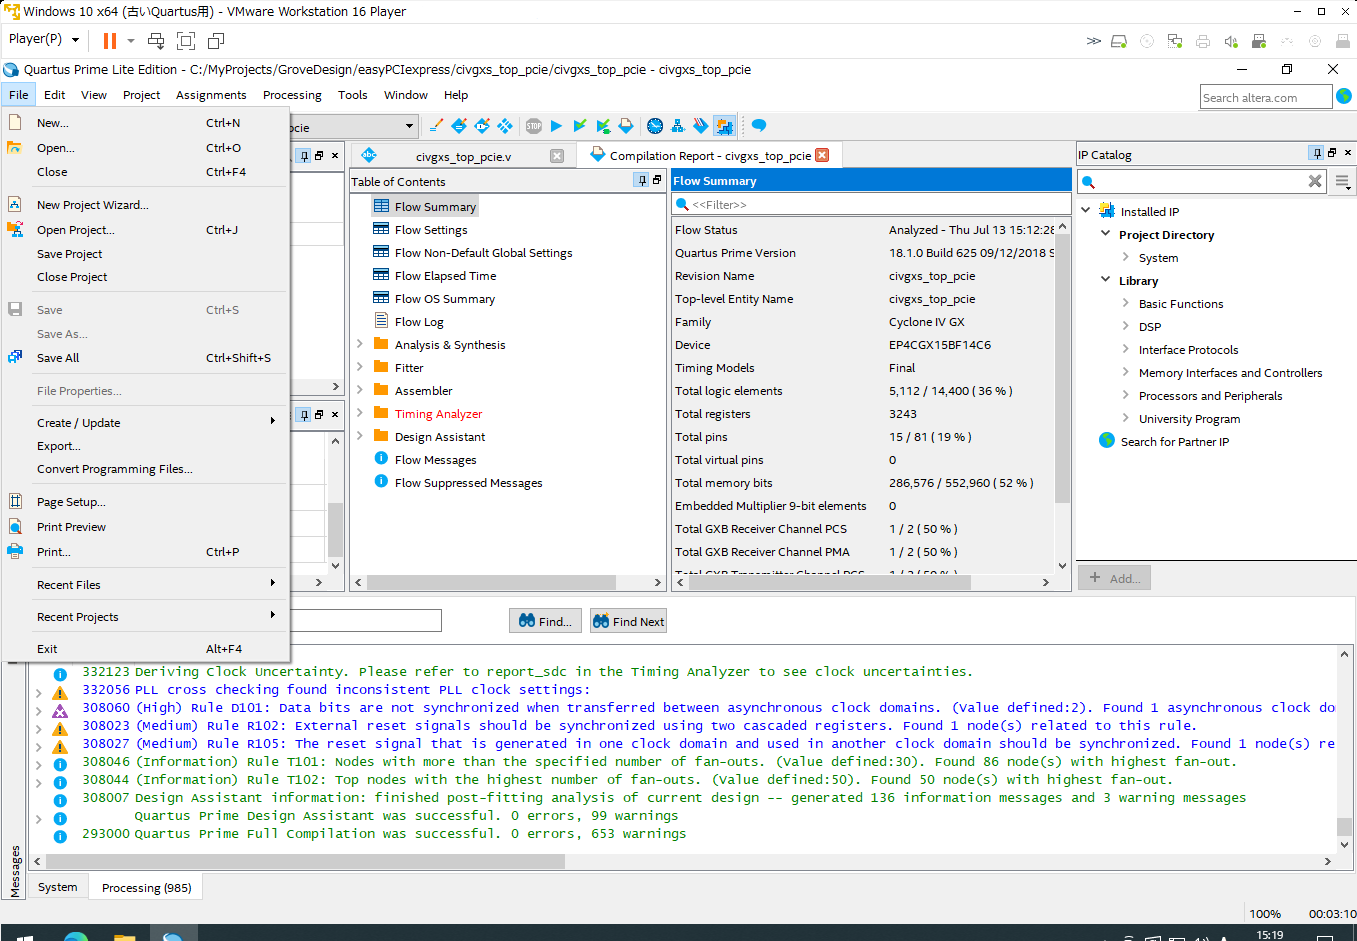Start Analysis & Elaboration from the toolbar

[x=579, y=126]
